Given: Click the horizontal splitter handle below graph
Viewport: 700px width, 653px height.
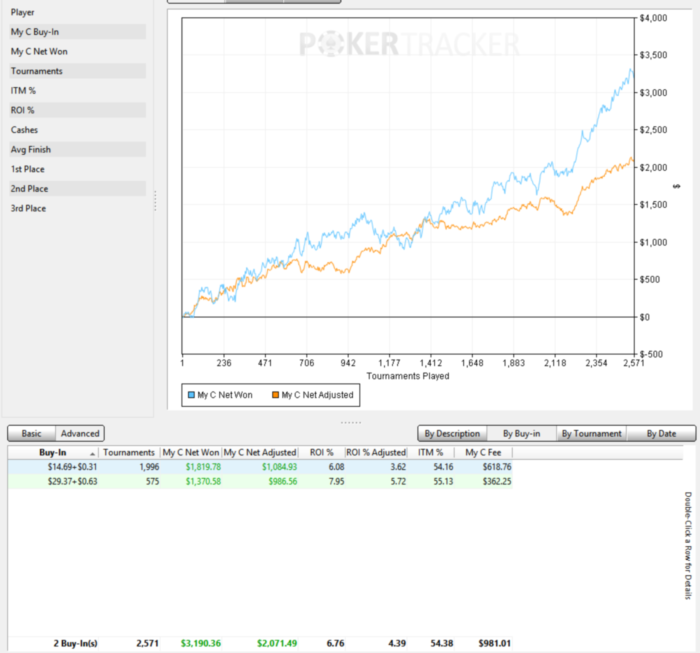Looking at the screenshot, I should click(351, 422).
